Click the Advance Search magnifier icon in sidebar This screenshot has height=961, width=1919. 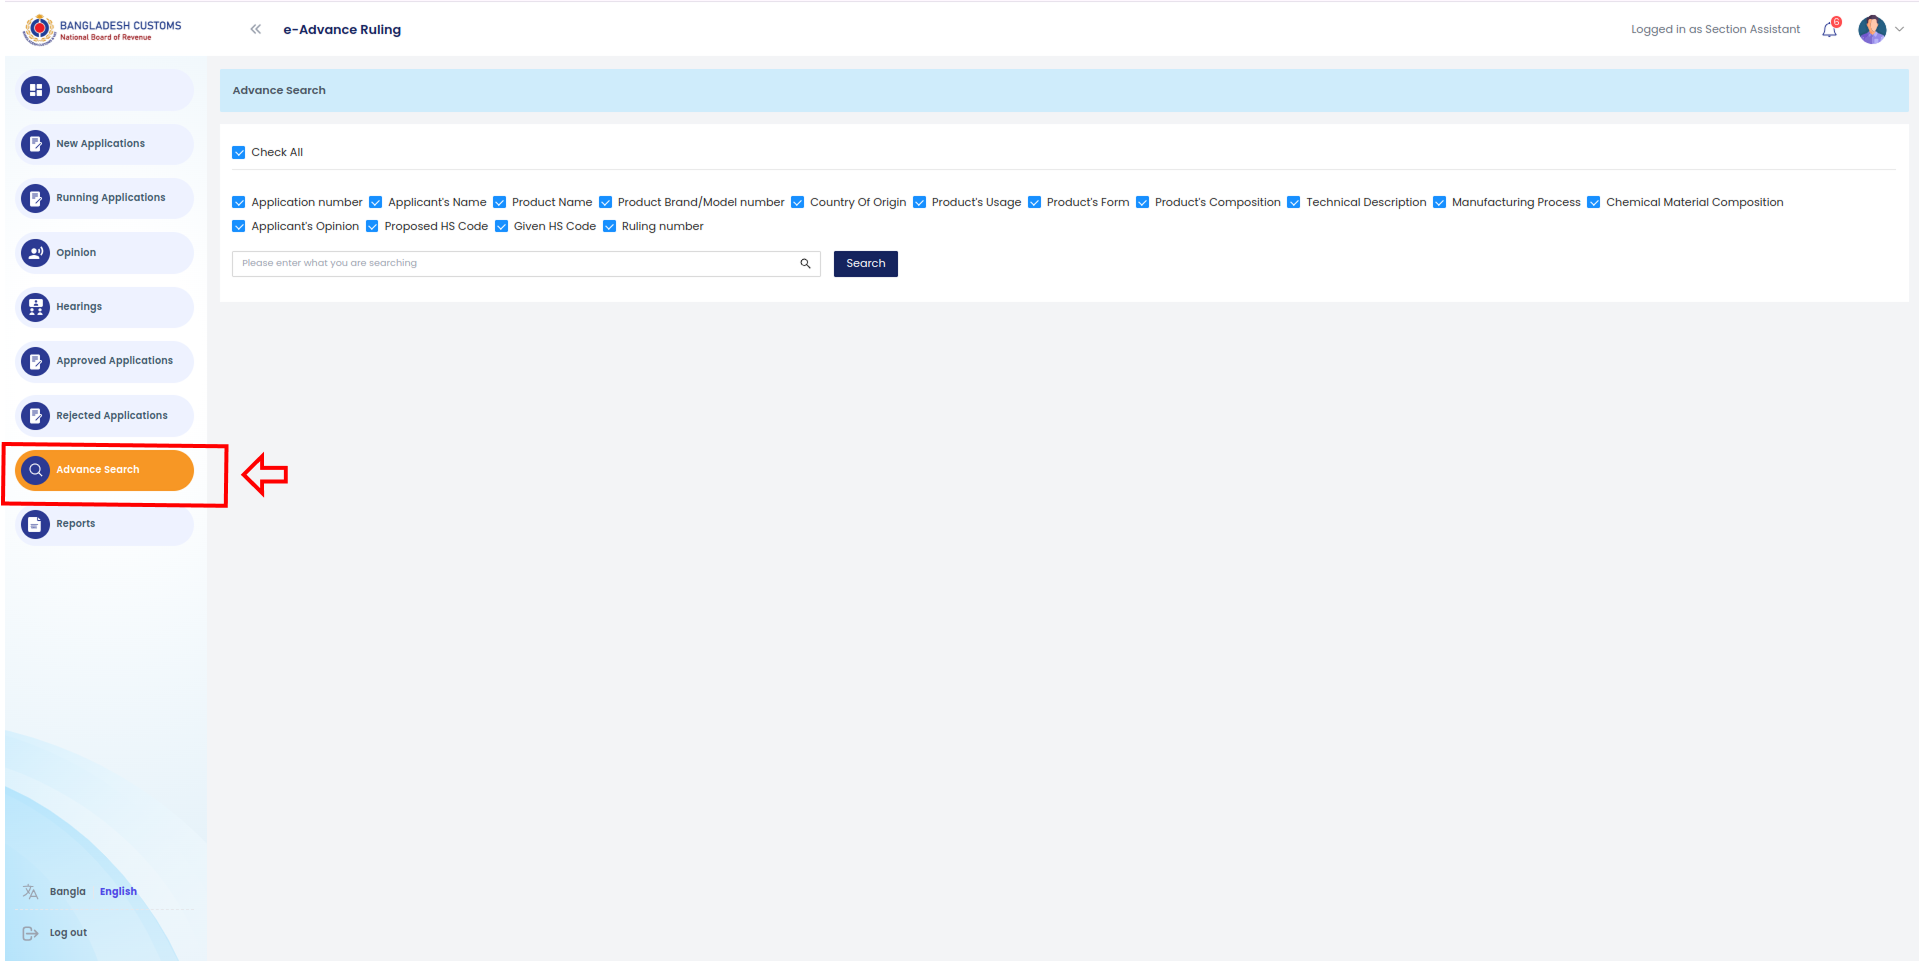(x=36, y=470)
